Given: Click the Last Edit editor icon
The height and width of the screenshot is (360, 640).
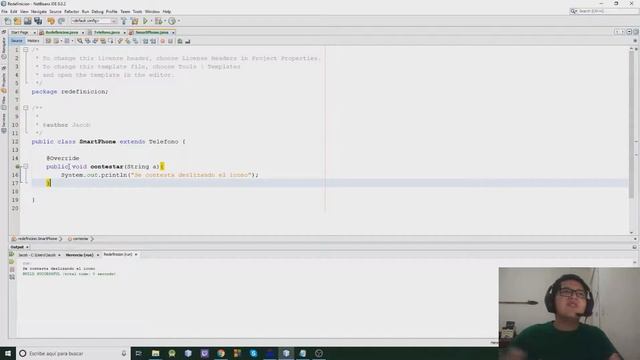Looking at the screenshot, I should click(x=48, y=41).
